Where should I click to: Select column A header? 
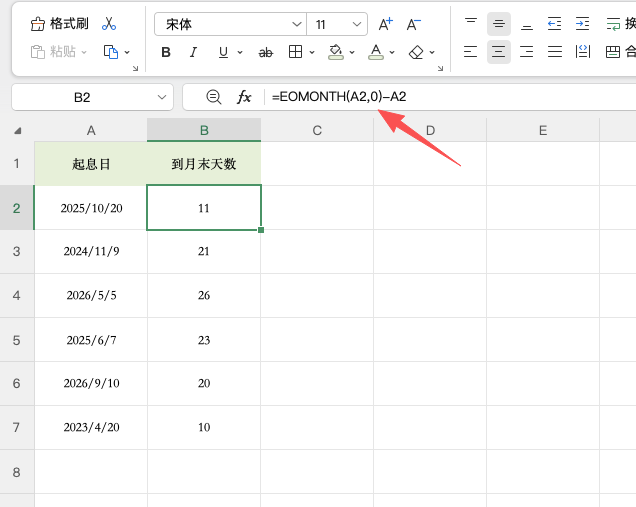pos(91,130)
